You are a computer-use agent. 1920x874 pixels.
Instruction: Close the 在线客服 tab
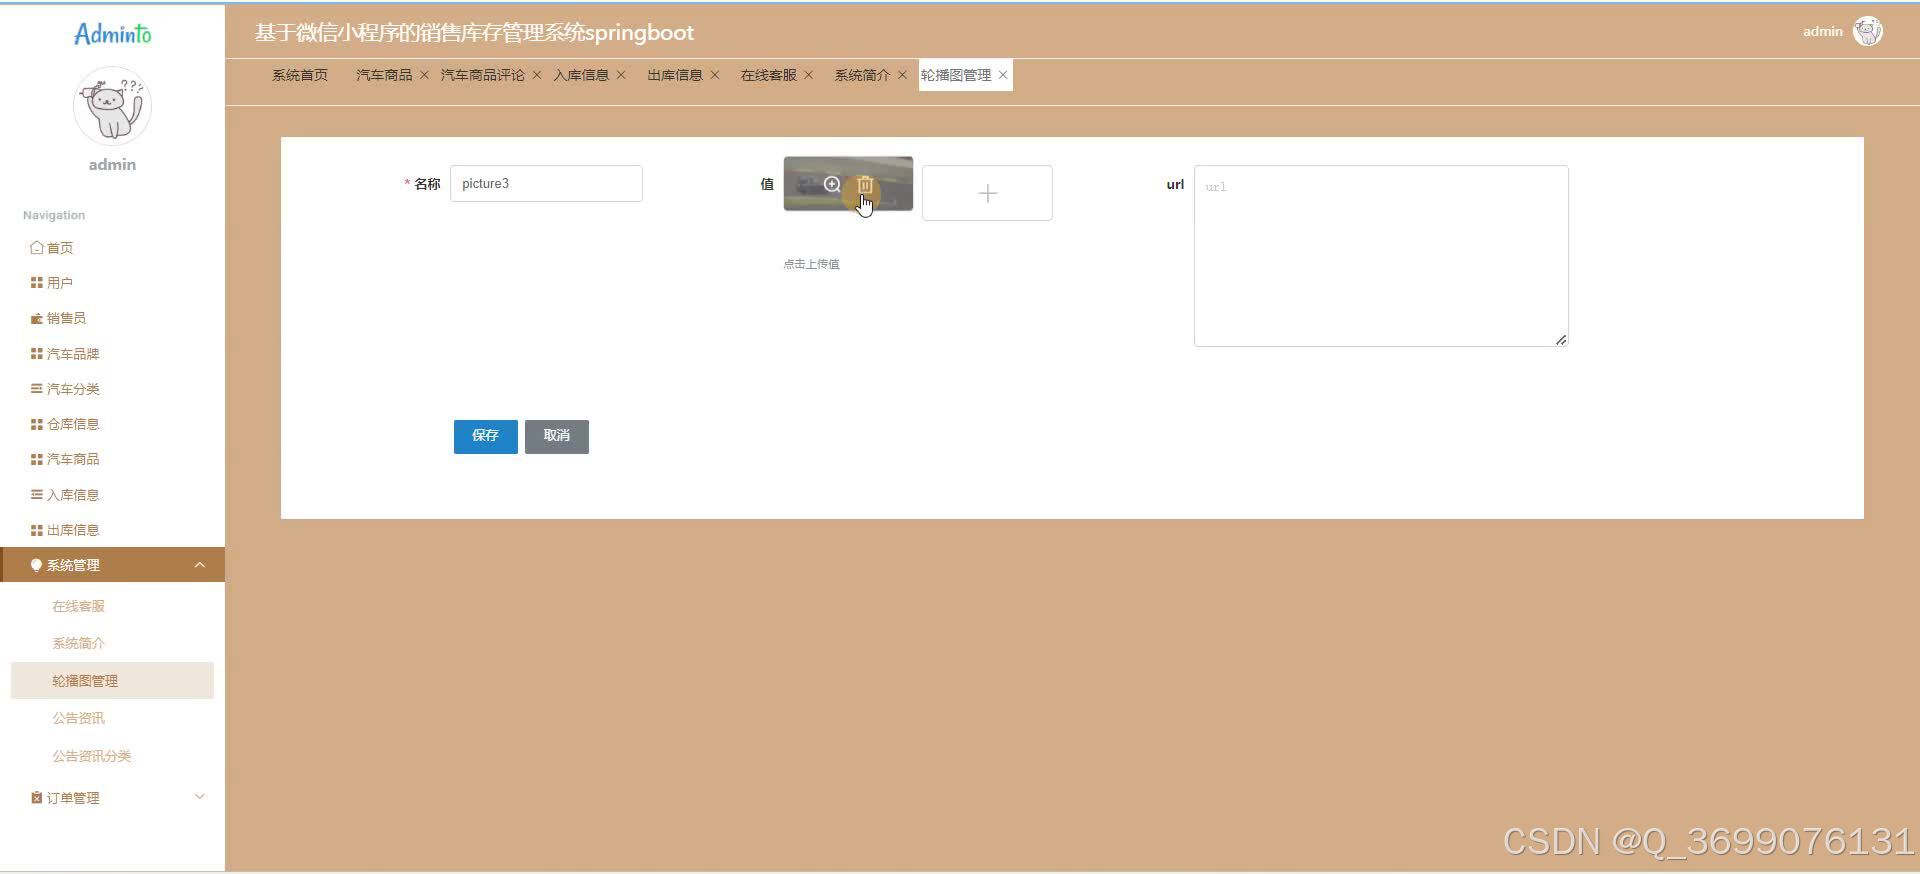tap(809, 75)
